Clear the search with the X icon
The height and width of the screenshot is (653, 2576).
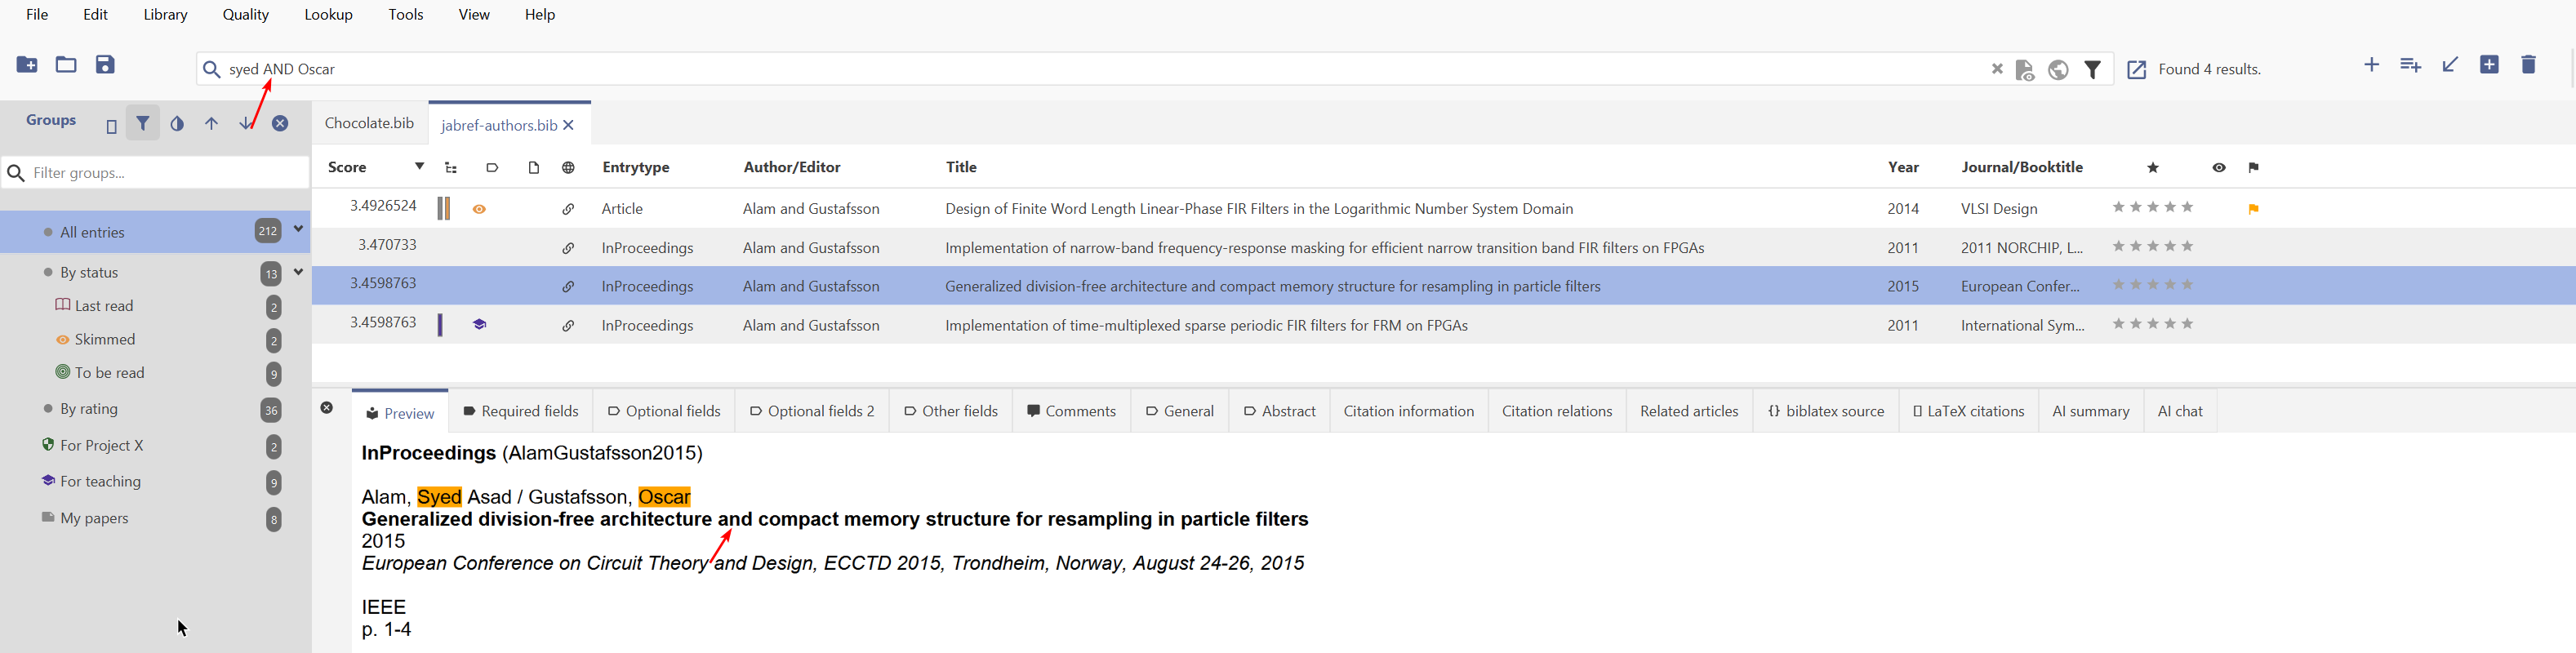pyautogui.click(x=1996, y=69)
